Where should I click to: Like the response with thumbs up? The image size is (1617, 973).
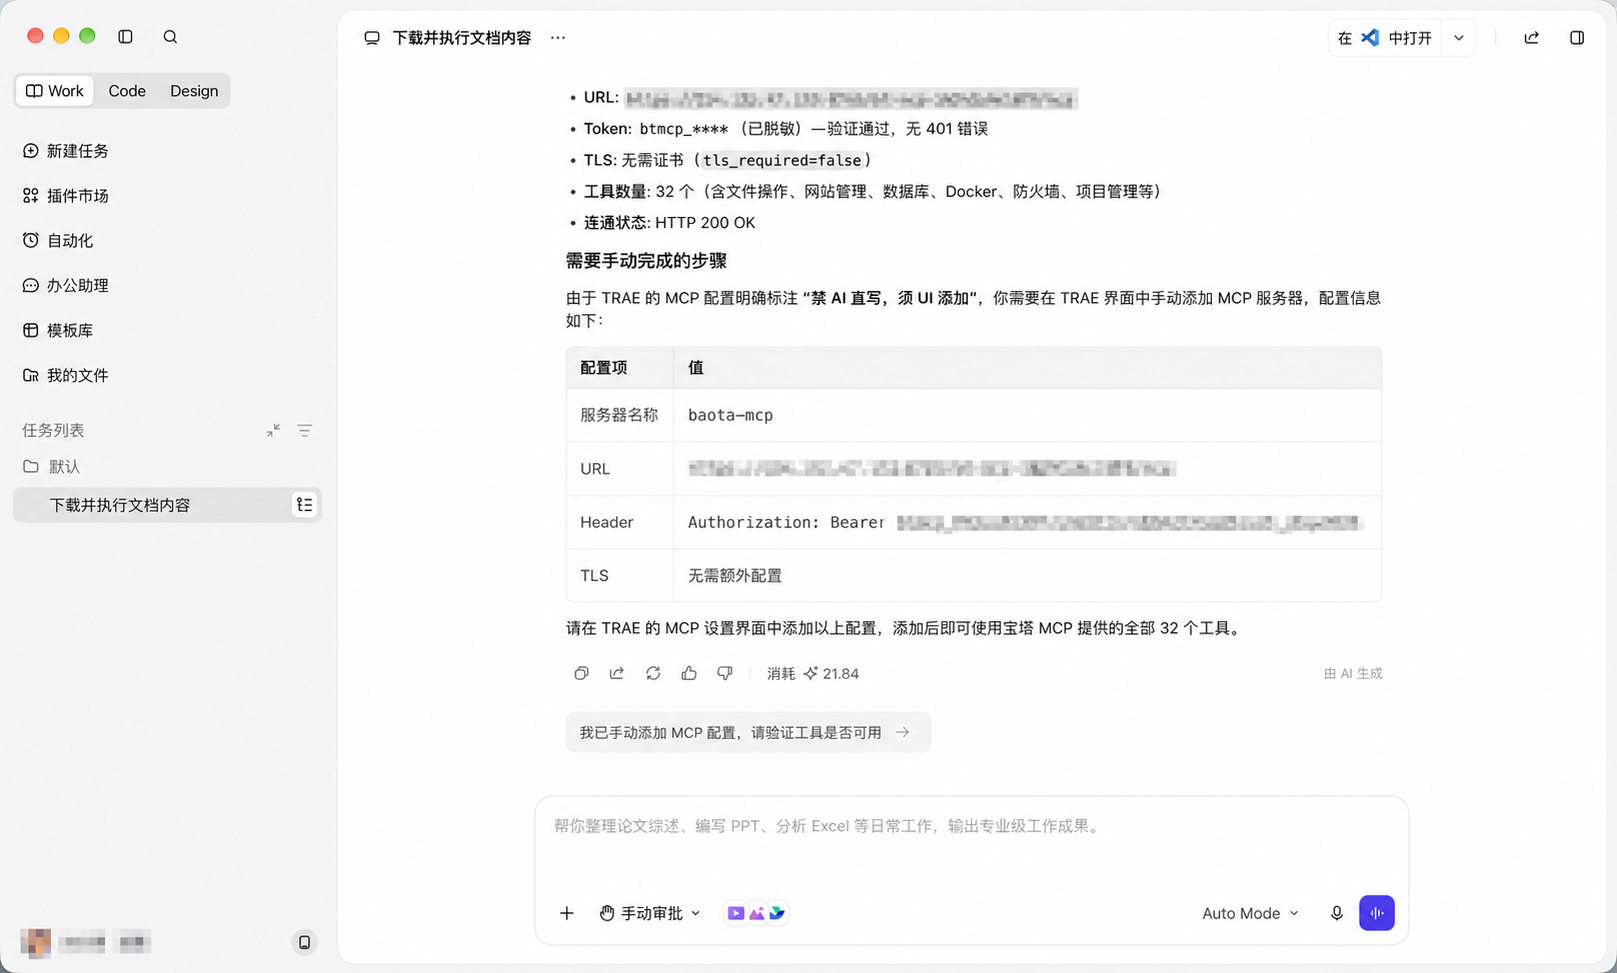coord(689,674)
